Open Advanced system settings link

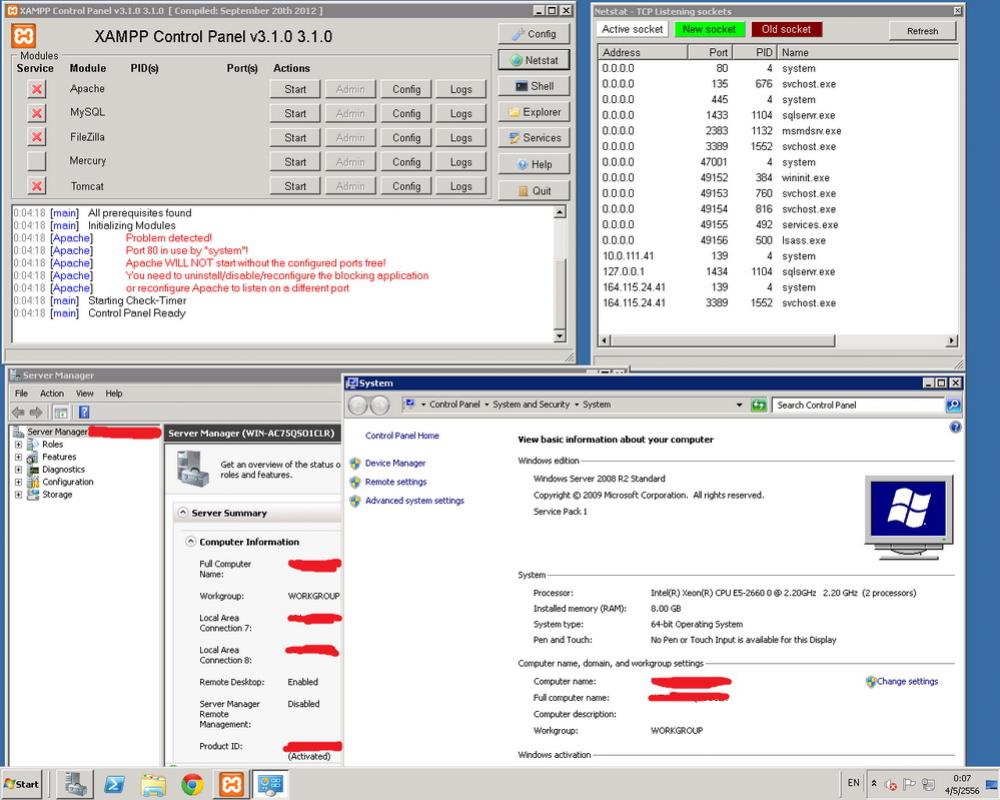coord(415,501)
